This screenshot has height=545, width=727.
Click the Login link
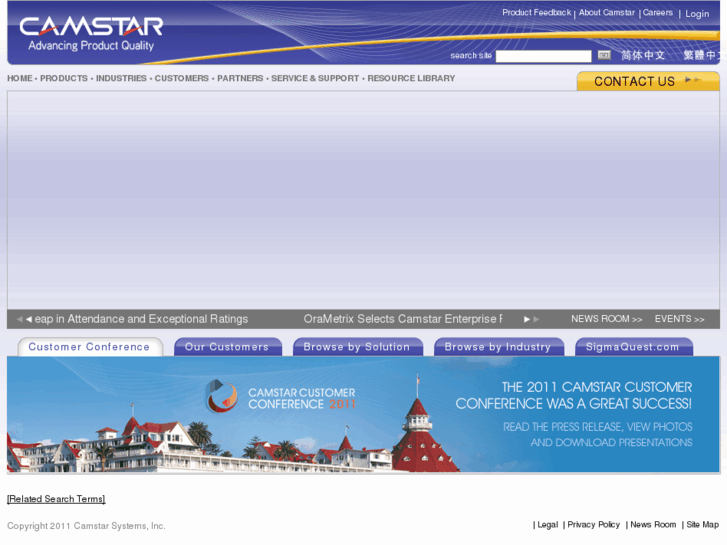[x=697, y=14]
